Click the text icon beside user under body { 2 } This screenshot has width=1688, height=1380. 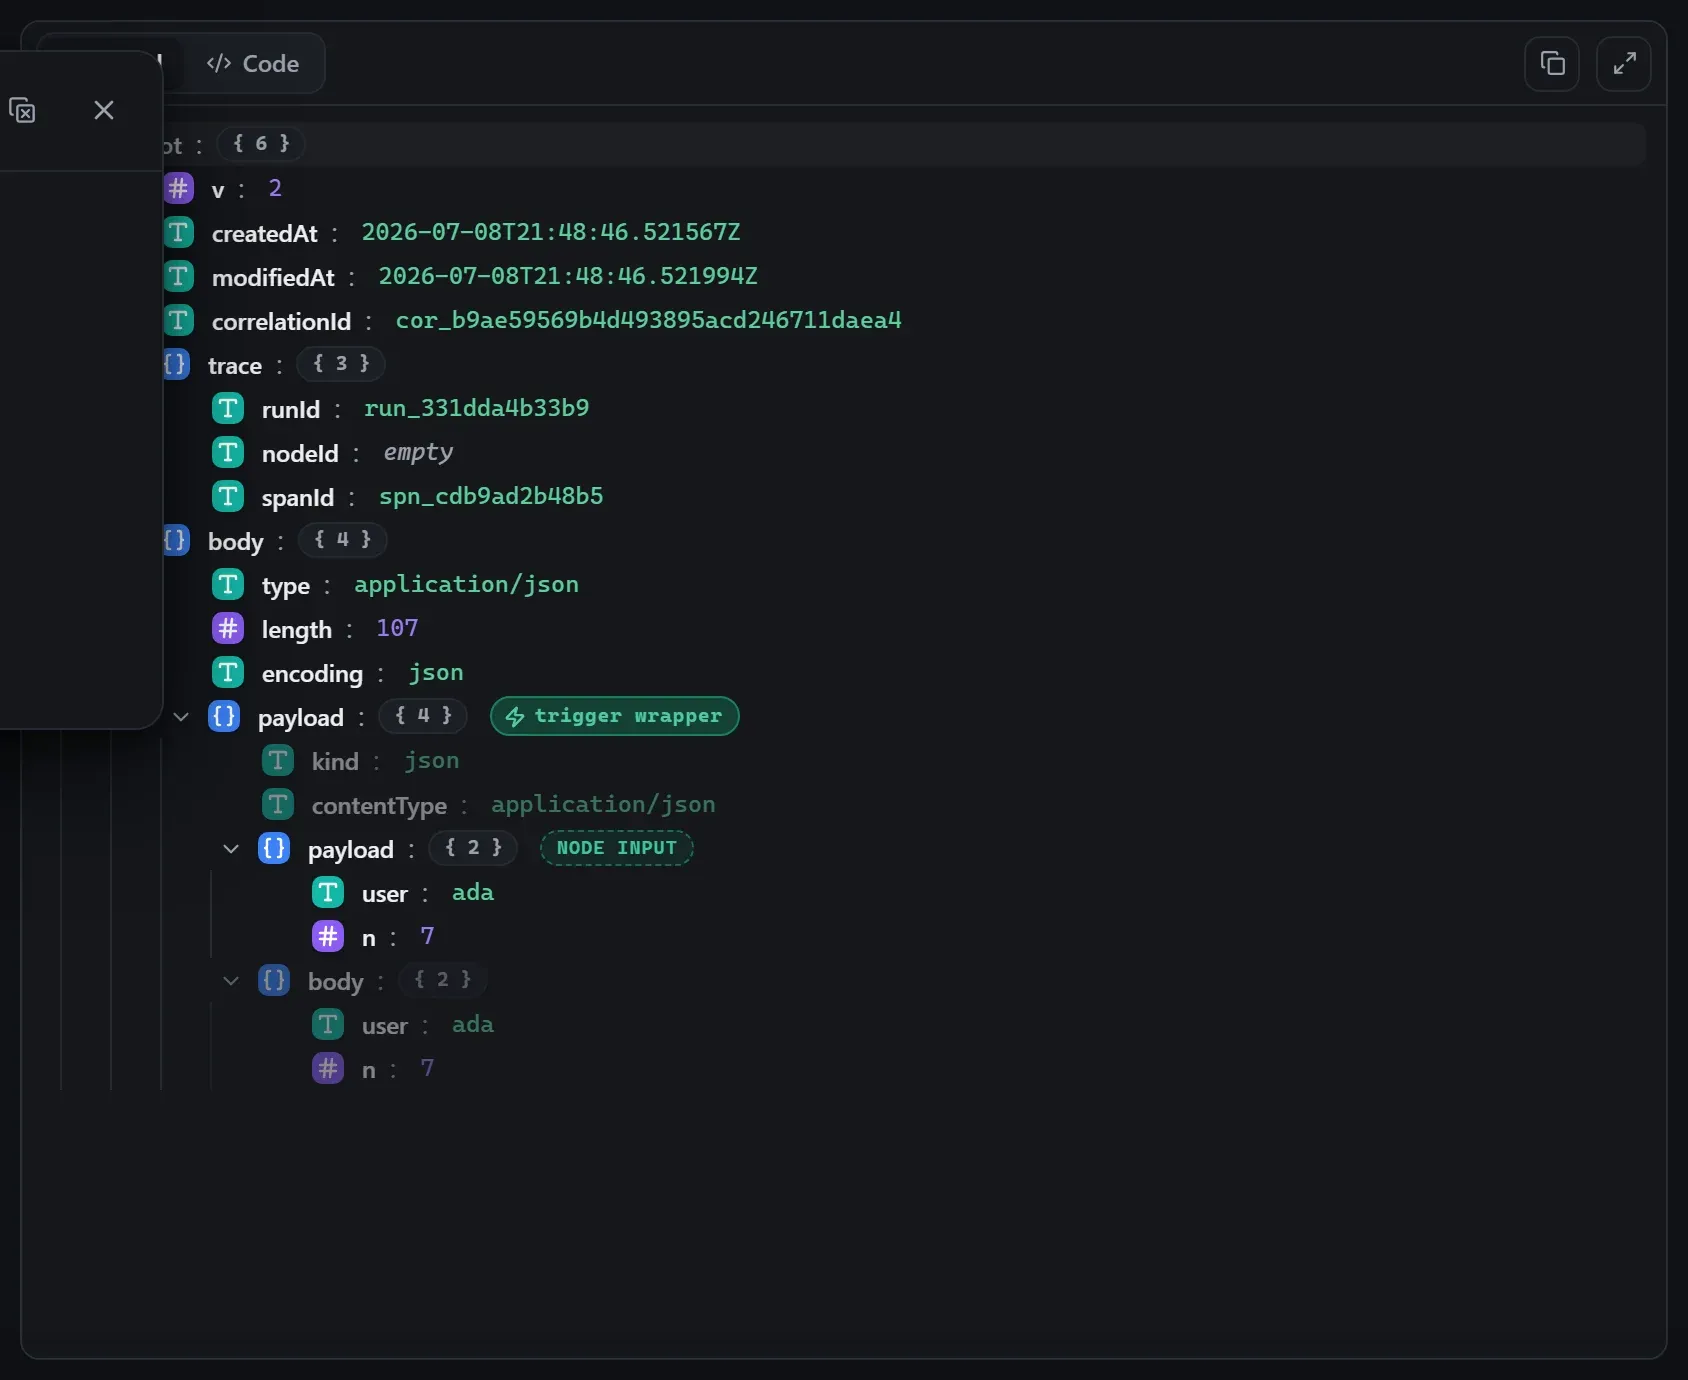point(328,1024)
